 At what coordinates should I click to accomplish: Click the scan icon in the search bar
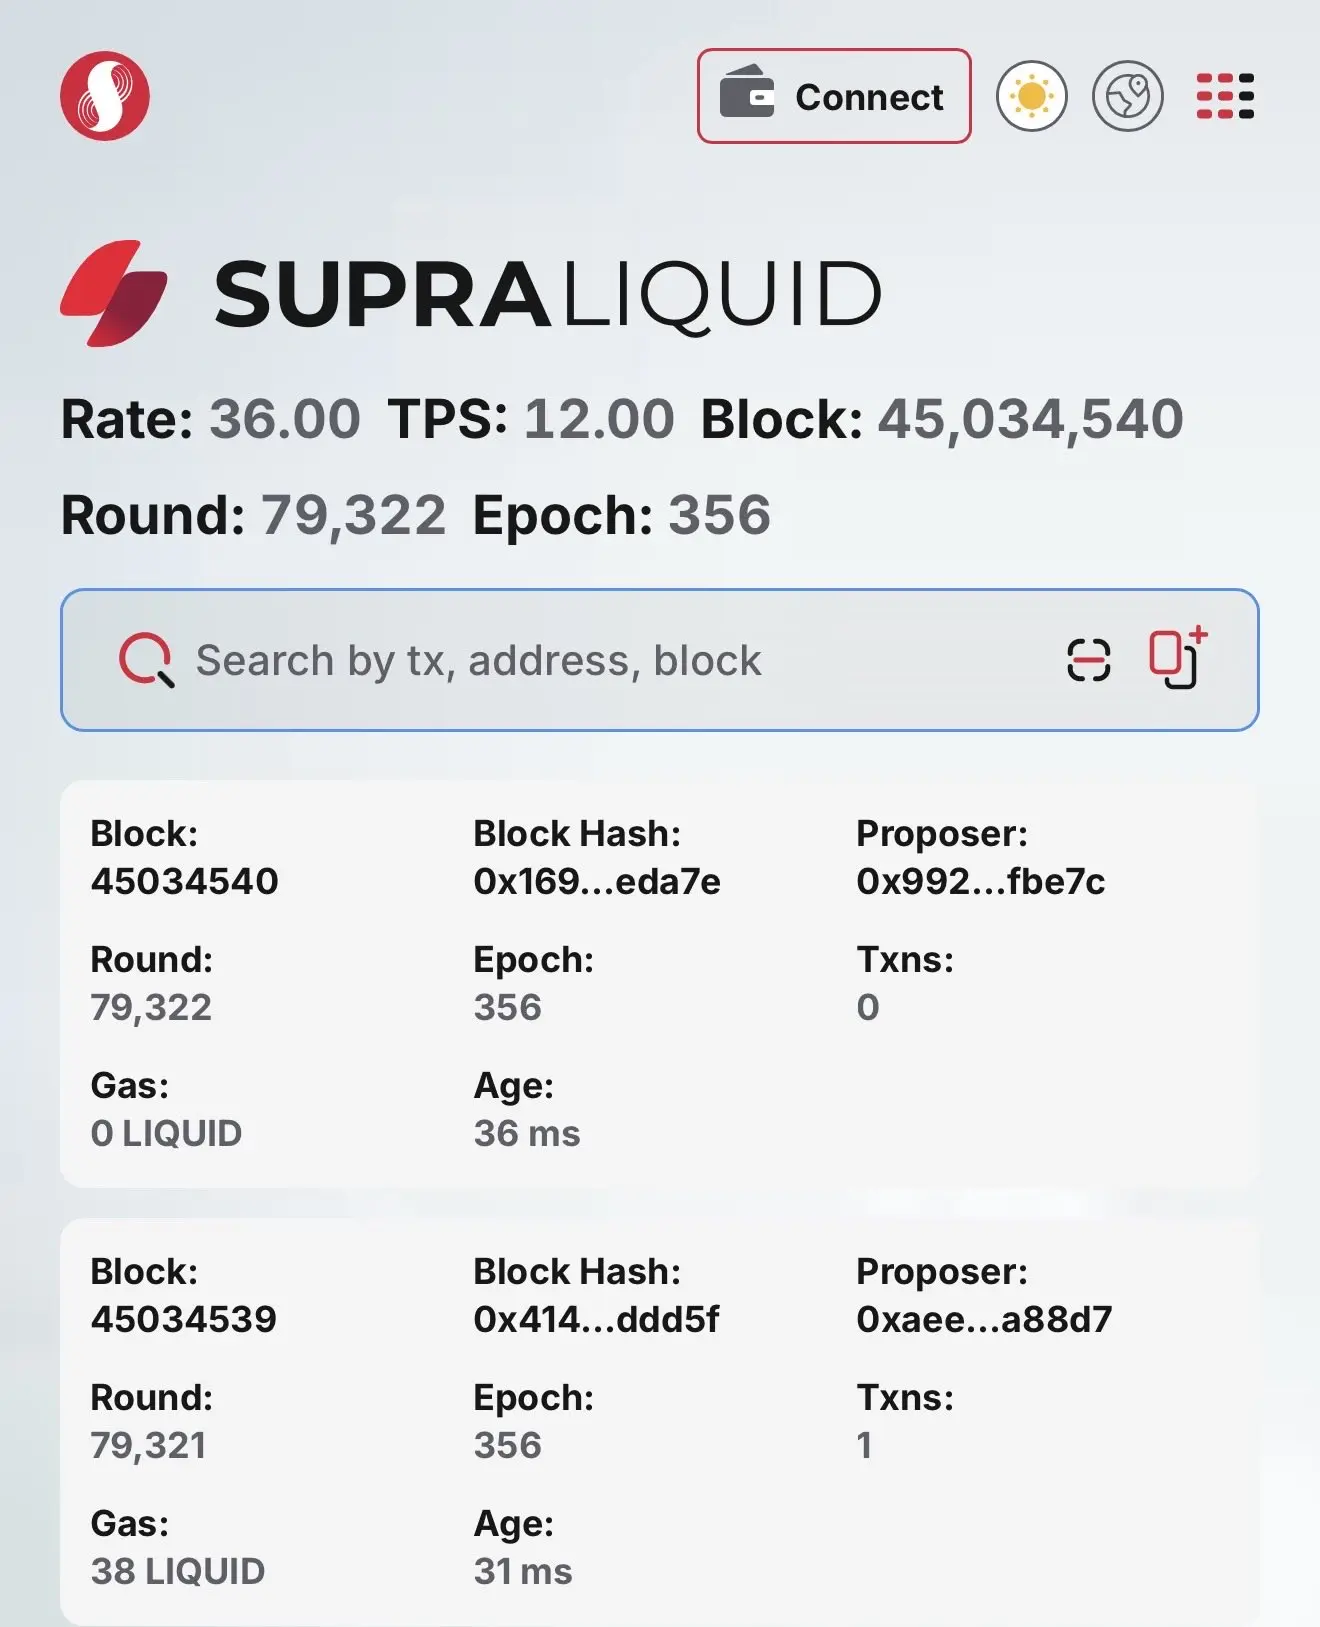[x=1088, y=660]
